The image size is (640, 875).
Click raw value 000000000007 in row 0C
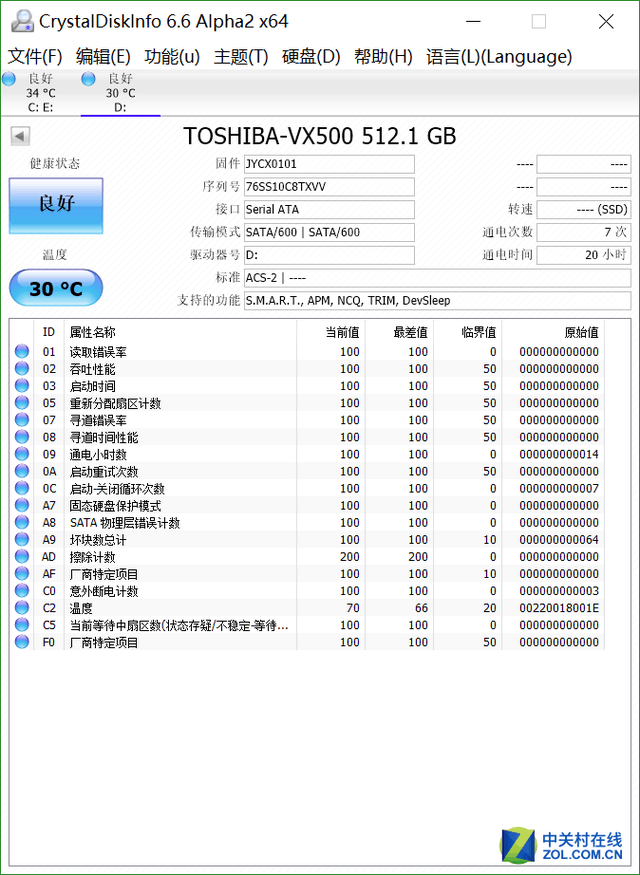click(559, 488)
